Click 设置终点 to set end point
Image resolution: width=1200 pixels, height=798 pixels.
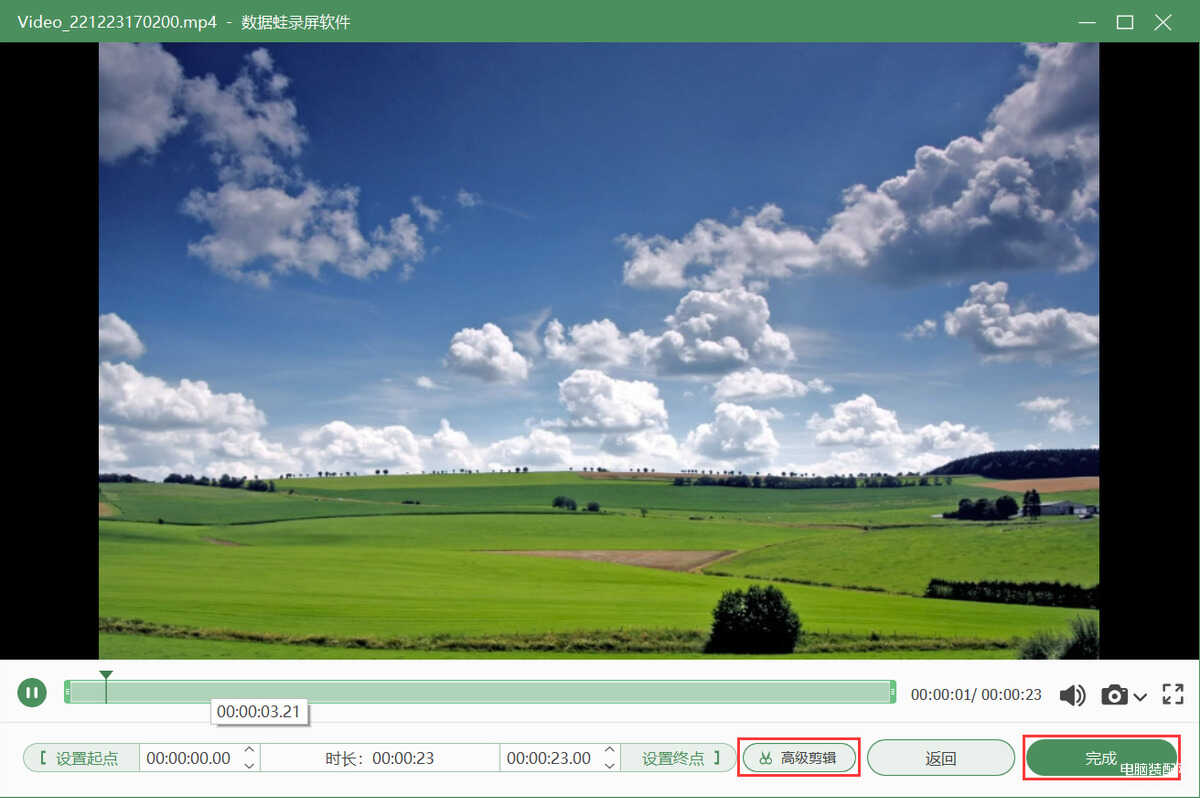click(x=679, y=758)
